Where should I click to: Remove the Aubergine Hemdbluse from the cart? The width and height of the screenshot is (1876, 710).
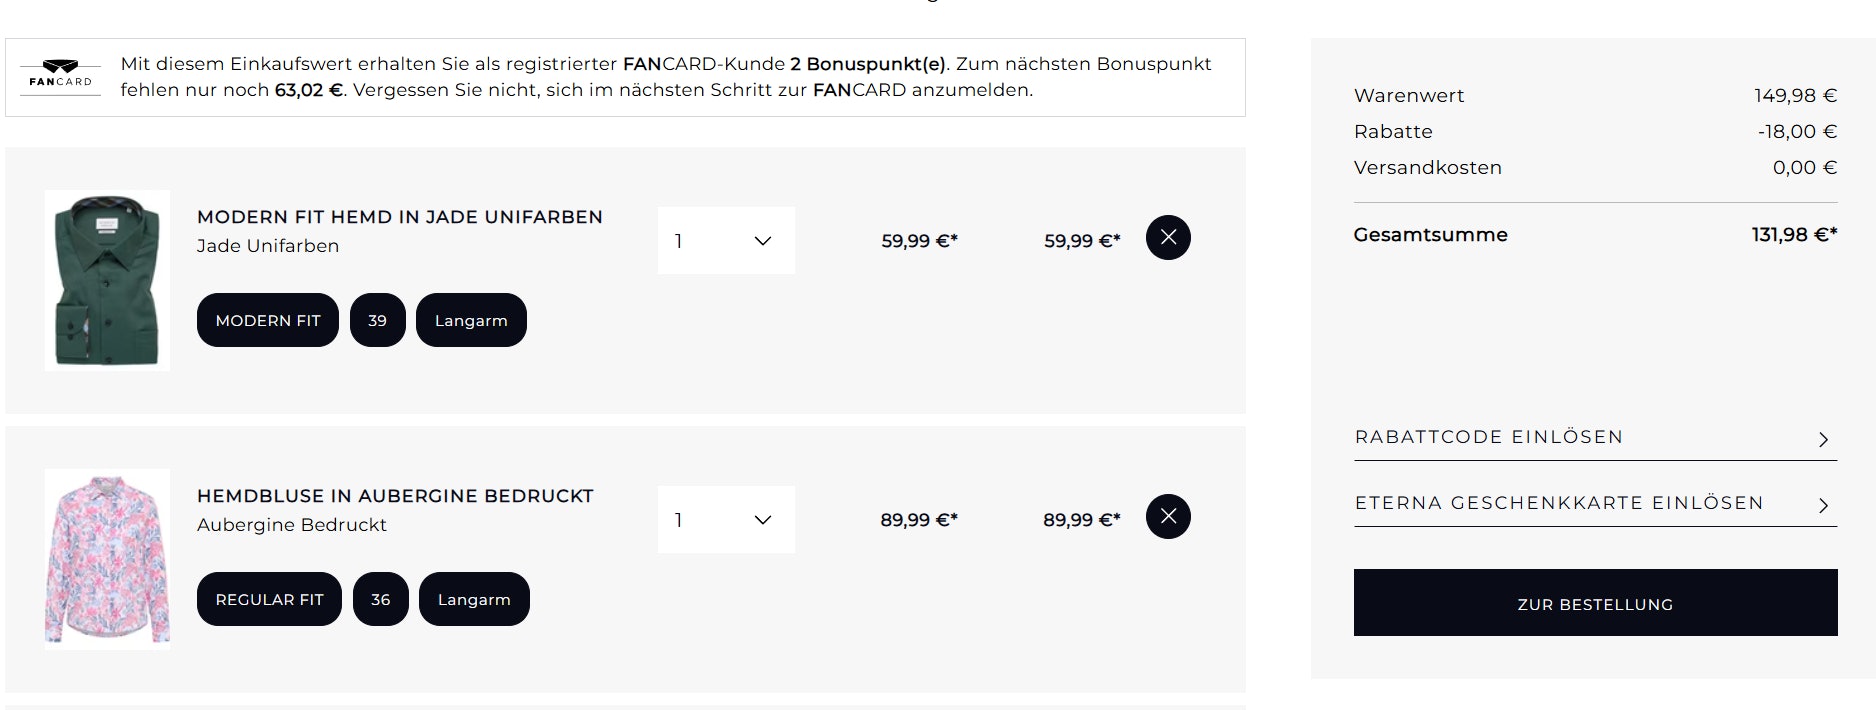[1168, 517]
